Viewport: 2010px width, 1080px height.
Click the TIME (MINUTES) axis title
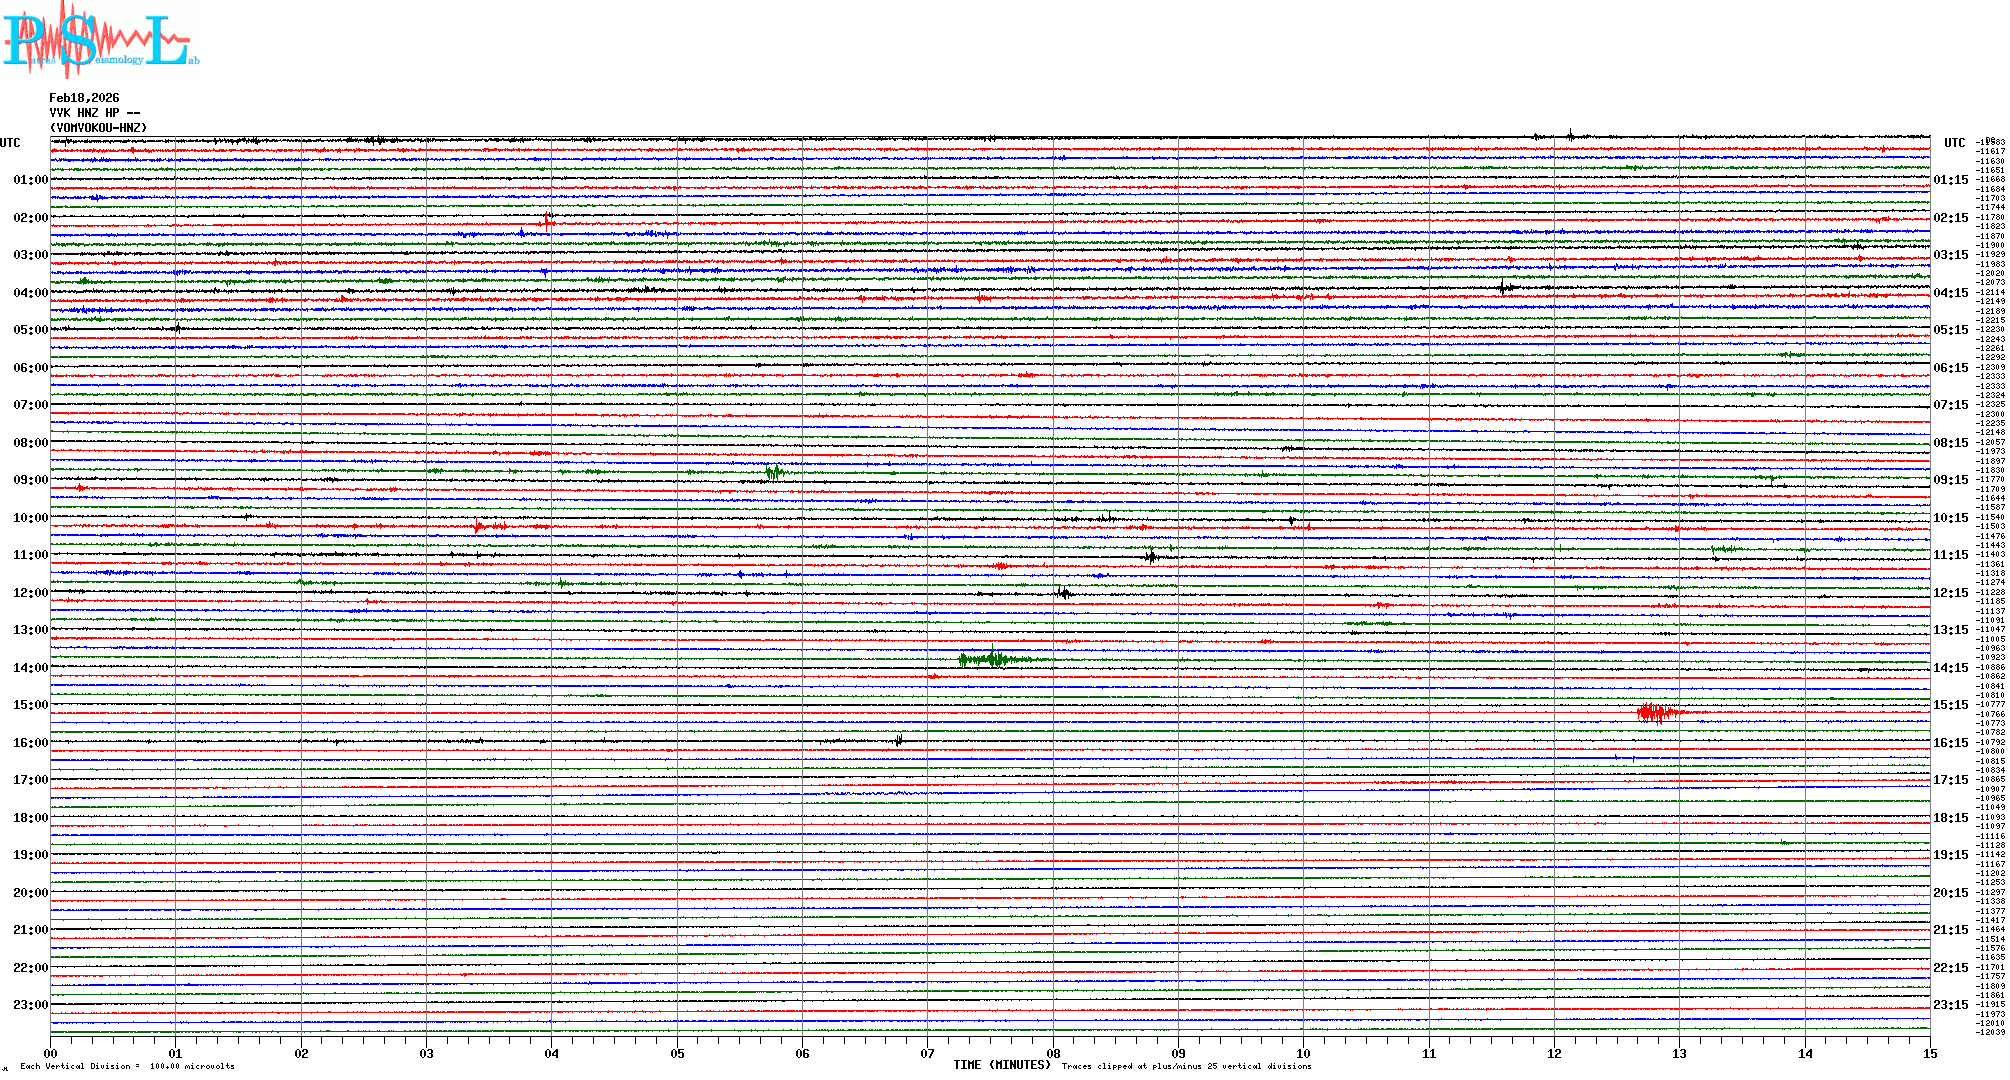coord(1002,1065)
